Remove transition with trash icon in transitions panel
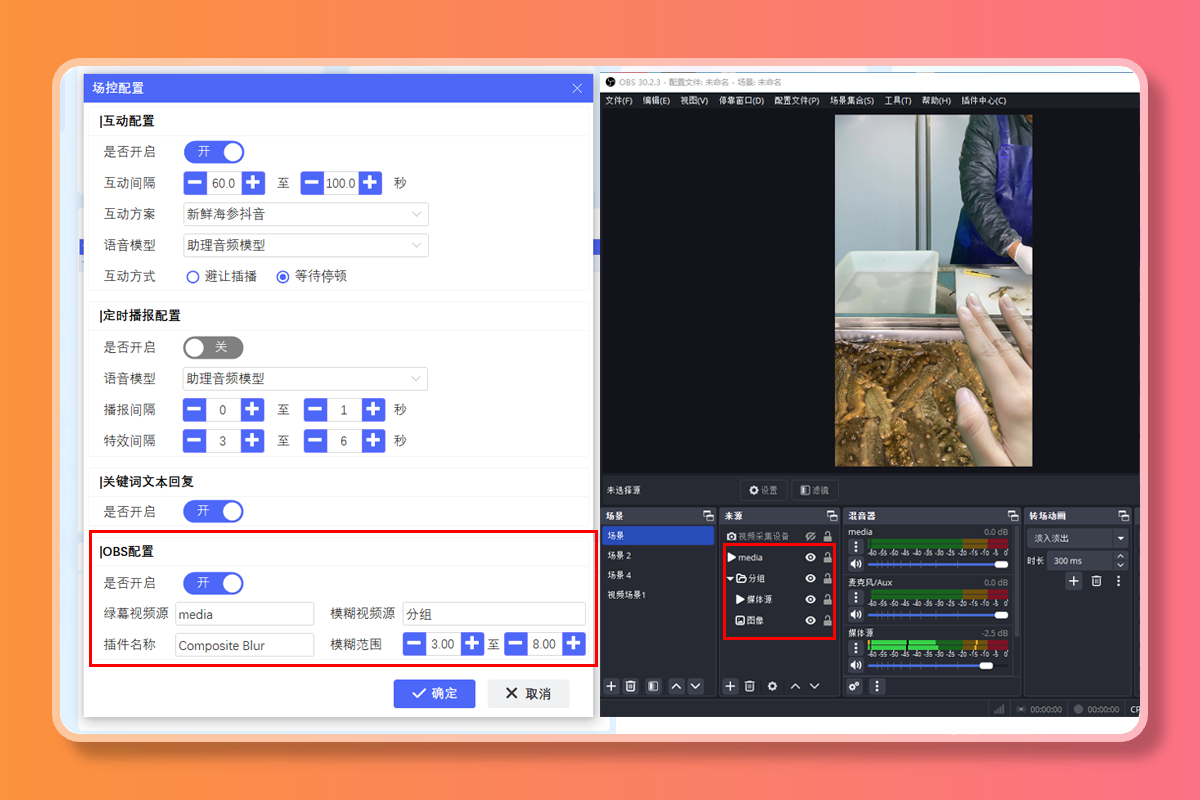The width and height of the screenshot is (1200, 800). pyautogui.click(x=1096, y=581)
